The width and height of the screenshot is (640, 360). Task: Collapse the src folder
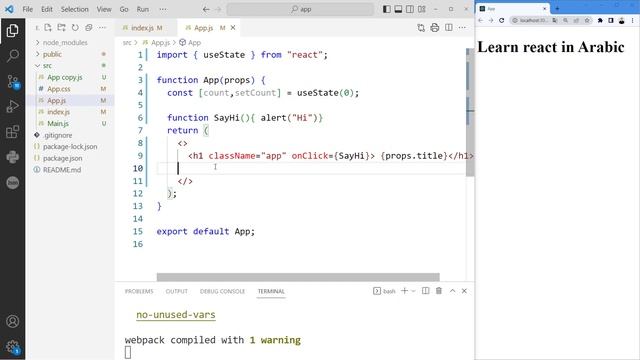tap(47, 66)
